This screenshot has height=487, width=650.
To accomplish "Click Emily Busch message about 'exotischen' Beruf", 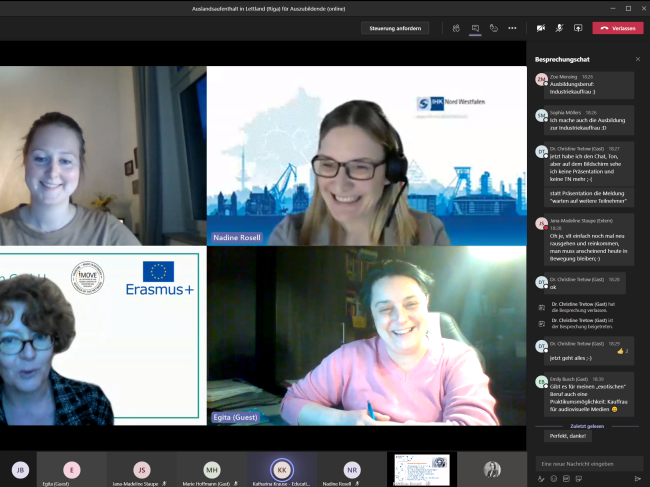I will (589, 394).
